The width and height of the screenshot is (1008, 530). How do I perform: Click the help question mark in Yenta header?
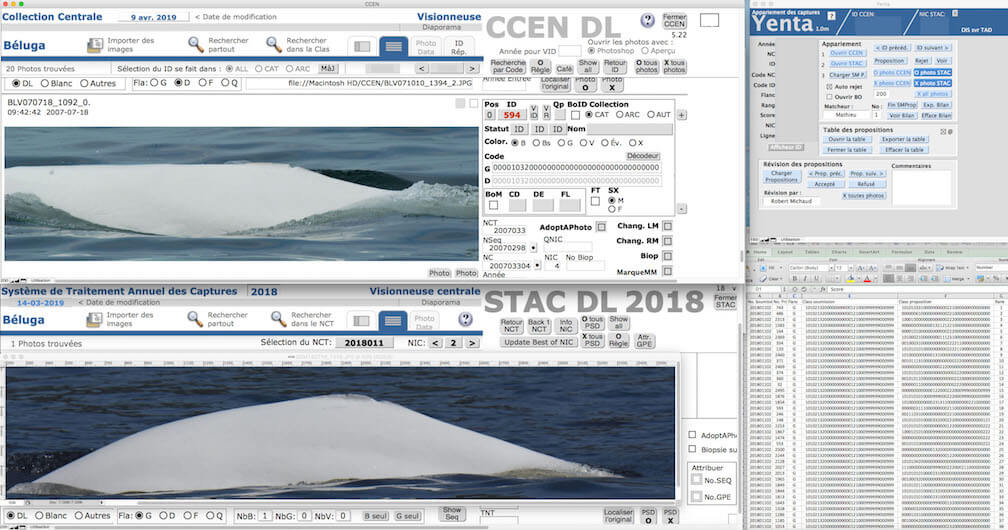(x=831, y=15)
